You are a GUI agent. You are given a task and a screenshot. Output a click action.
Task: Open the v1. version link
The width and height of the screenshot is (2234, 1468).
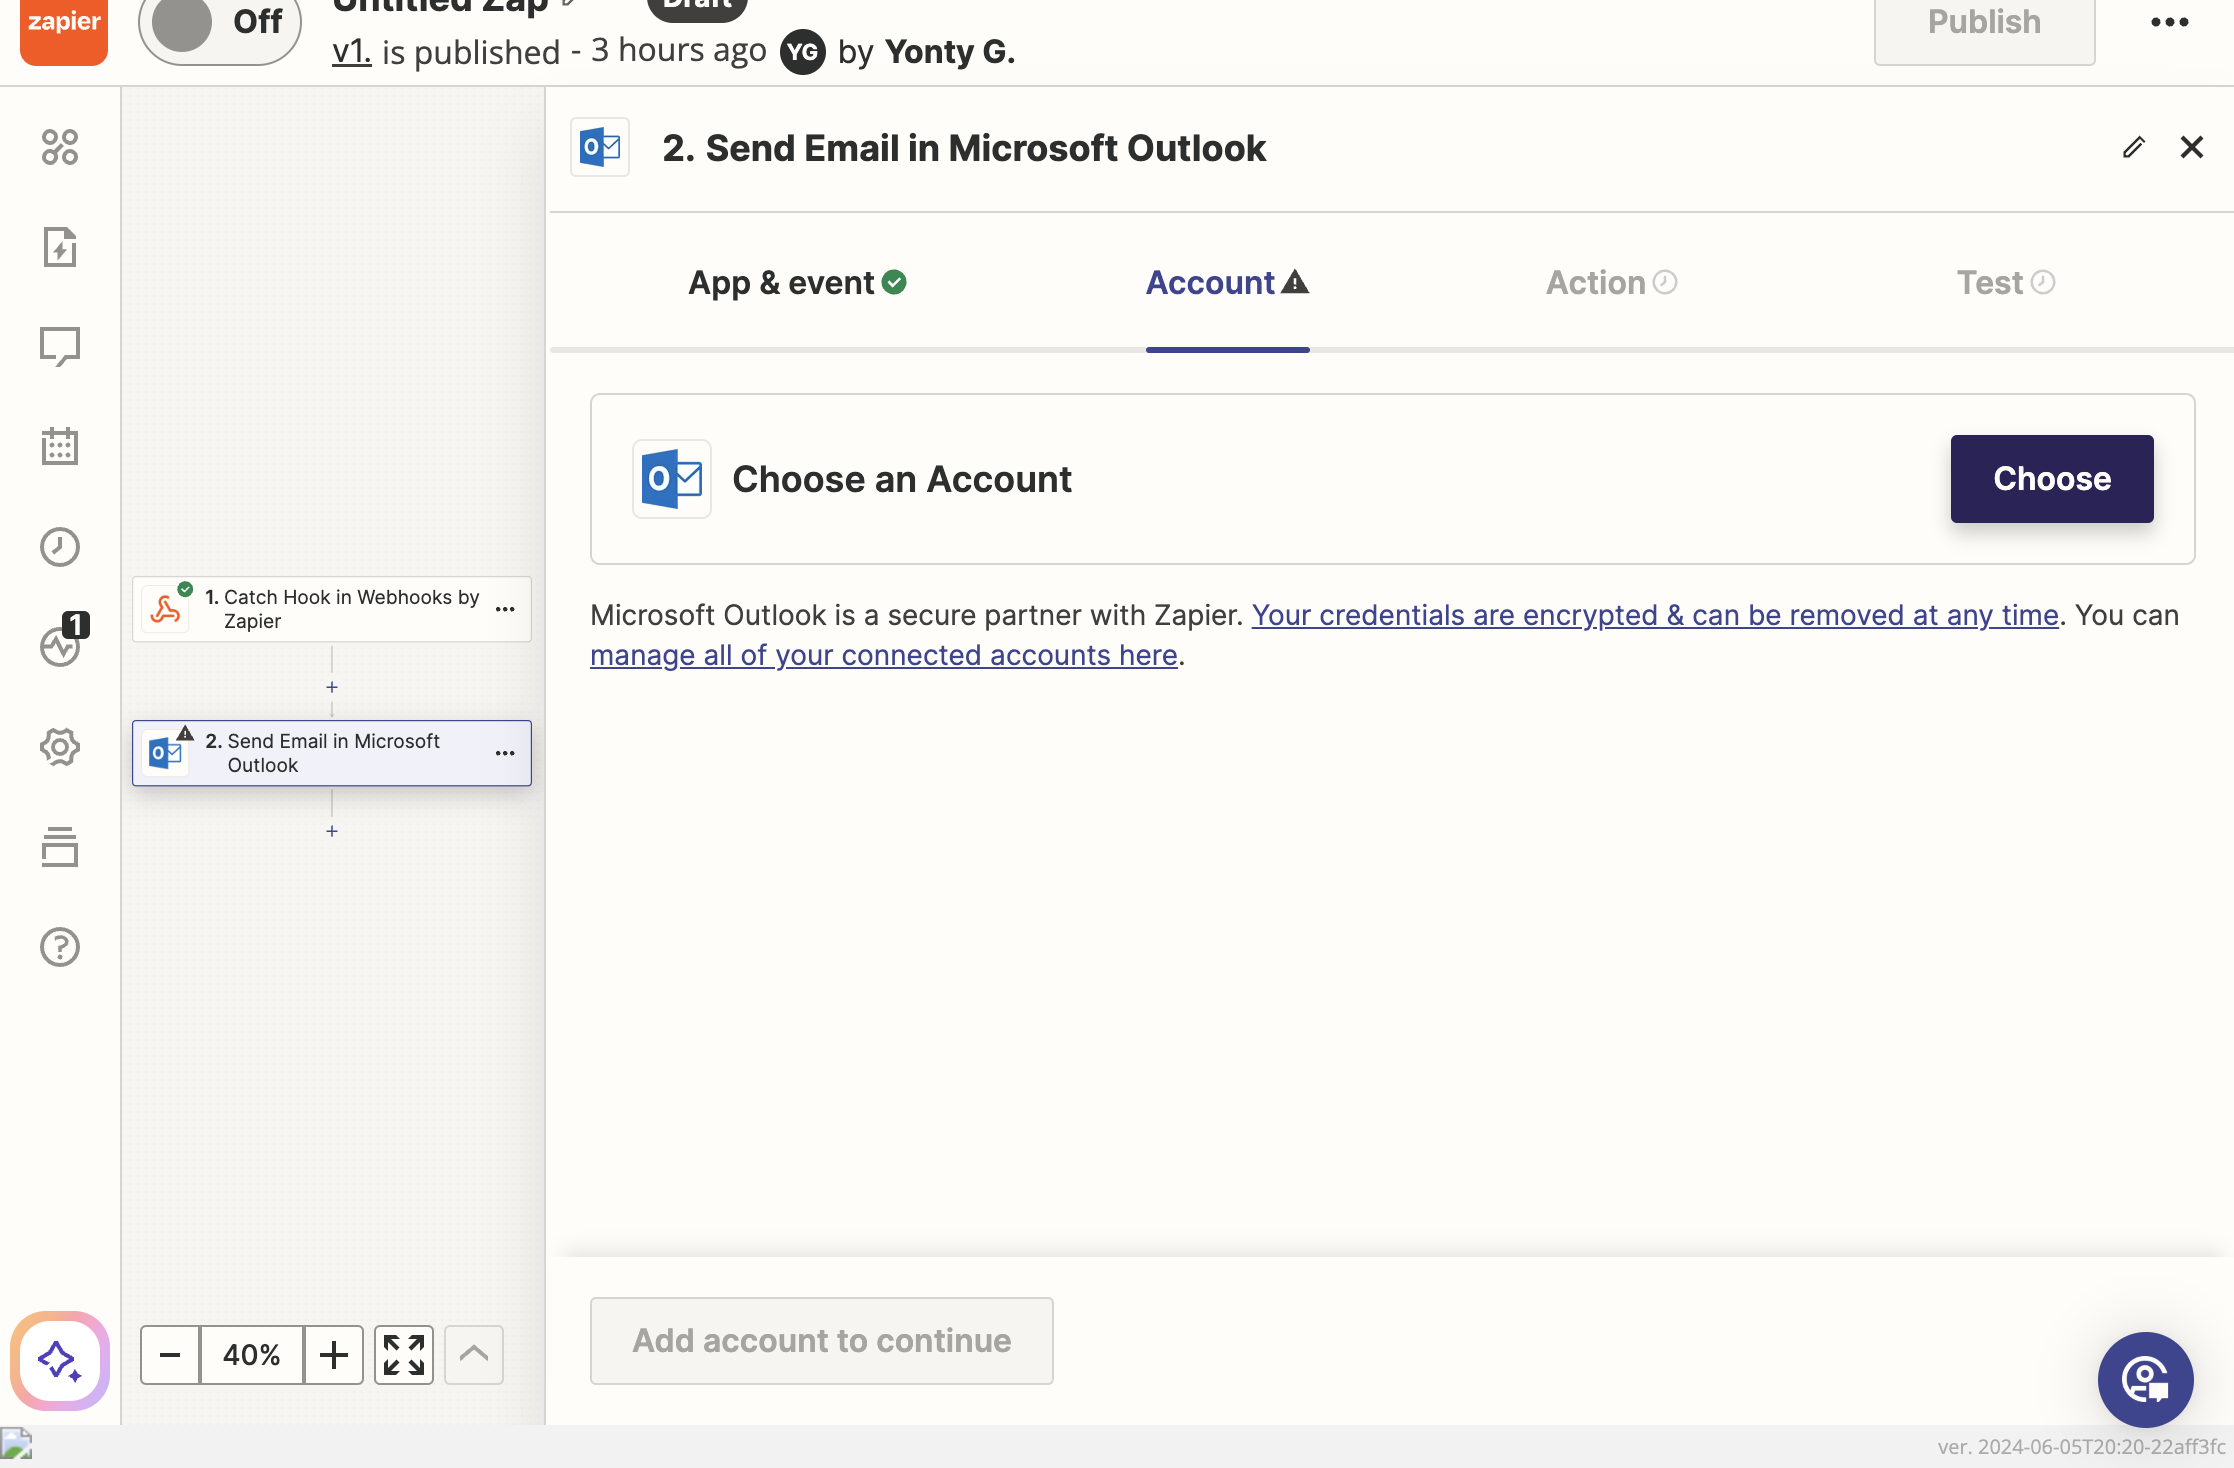pyautogui.click(x=352, y=51)
